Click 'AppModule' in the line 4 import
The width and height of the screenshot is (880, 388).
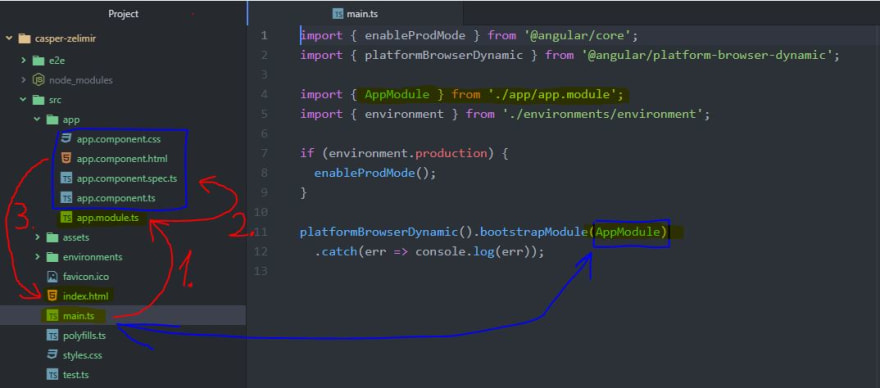tap(397, 94)
